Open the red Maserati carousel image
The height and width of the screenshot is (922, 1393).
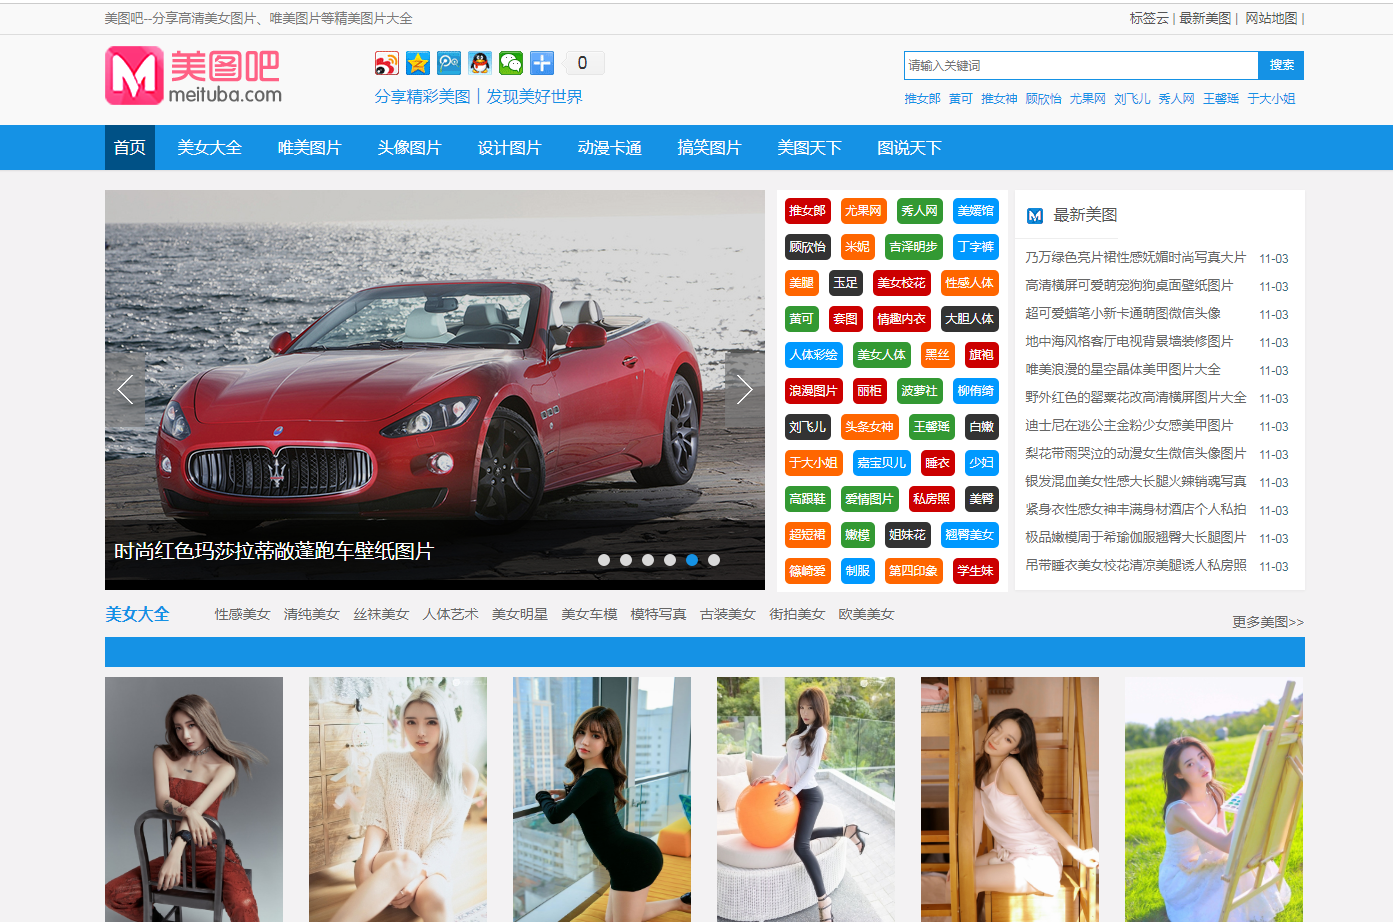point(435,380)
